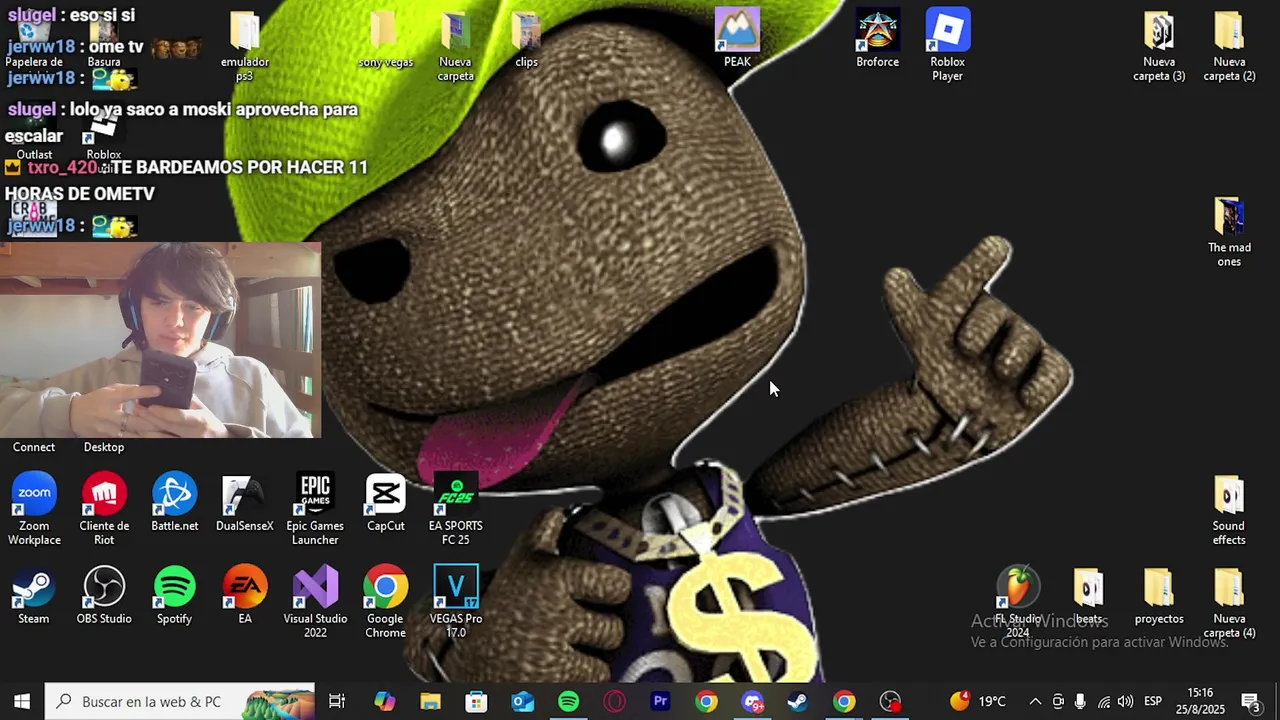
Task: Click the webcam overlay of the streamer
Action: coord(160,340)
